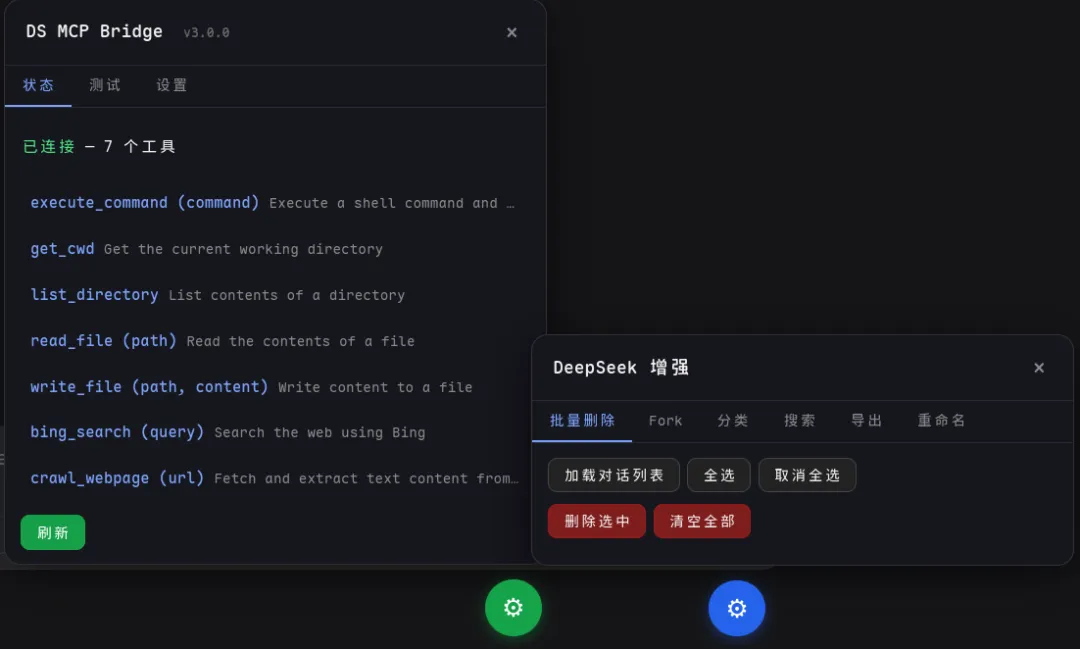1080x649 pixels.
Task: Open the 分类 tab
Action: pos(732,420)
